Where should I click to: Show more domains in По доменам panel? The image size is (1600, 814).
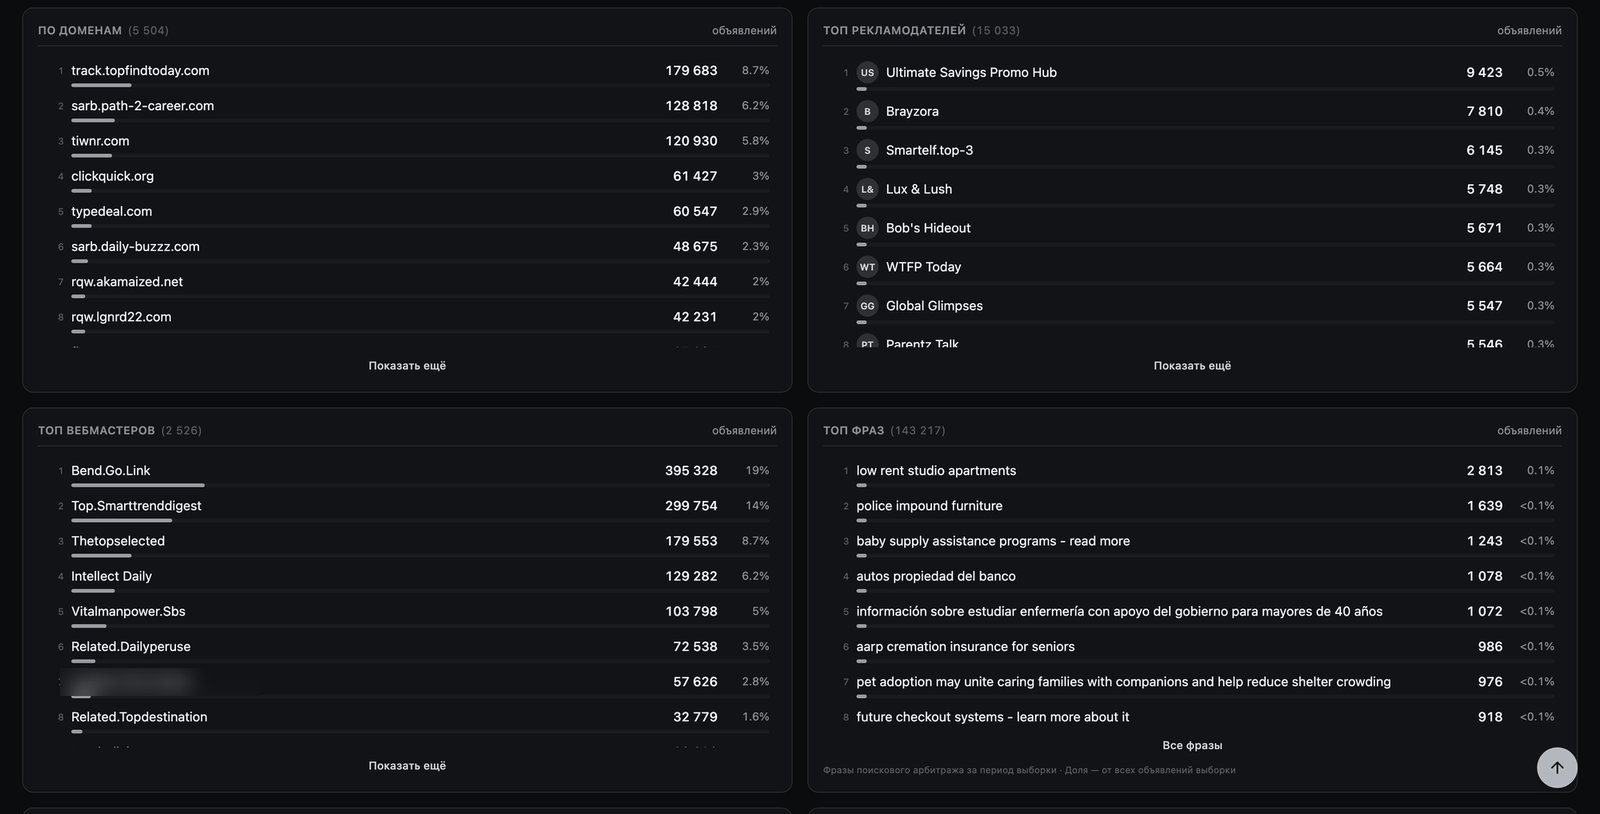tap(407, 366)
